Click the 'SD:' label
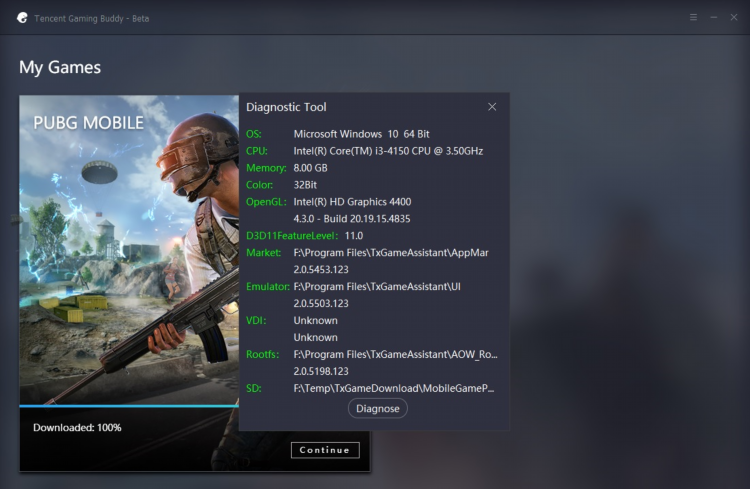Image resolution: width=750 pixels, height=489 pixels. point(254,388)
